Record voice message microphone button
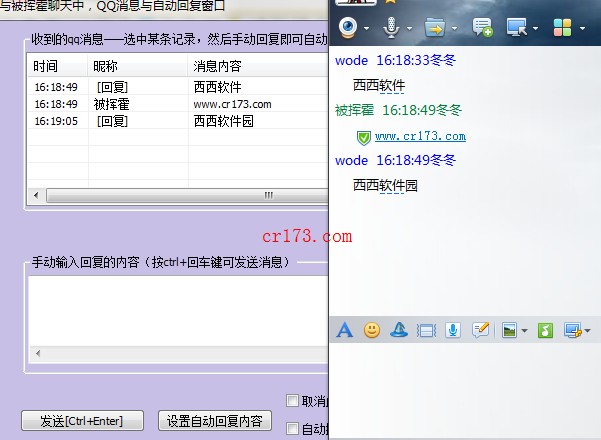 coord(453,330)
